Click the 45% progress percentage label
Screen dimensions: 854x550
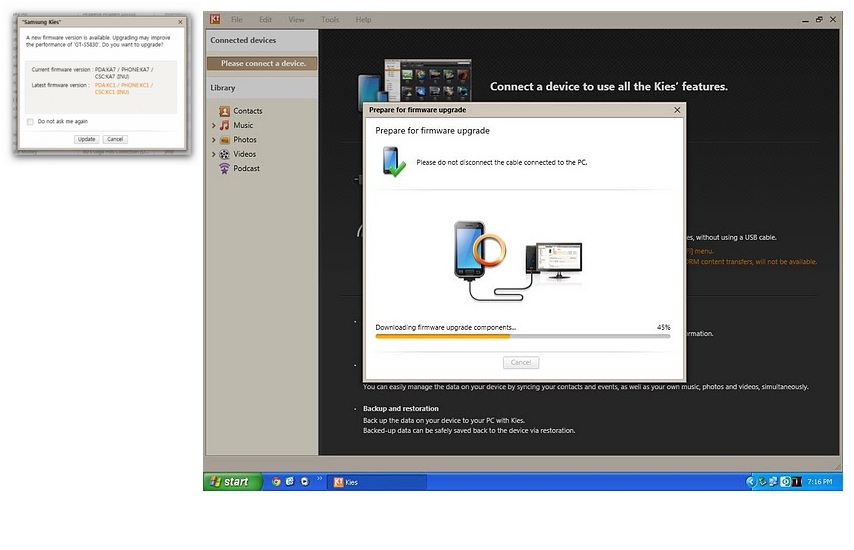coord(663,327)
